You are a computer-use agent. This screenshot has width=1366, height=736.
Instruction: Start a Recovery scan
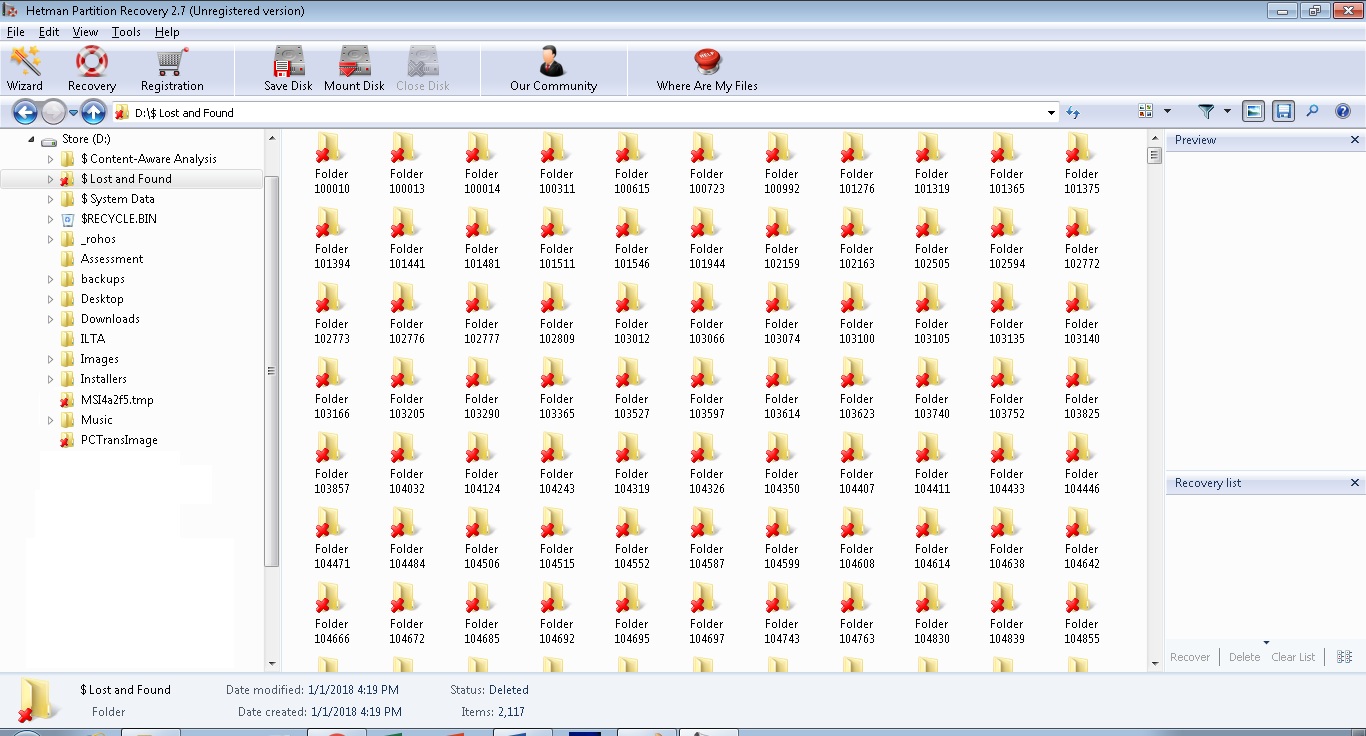coord(91,68)
